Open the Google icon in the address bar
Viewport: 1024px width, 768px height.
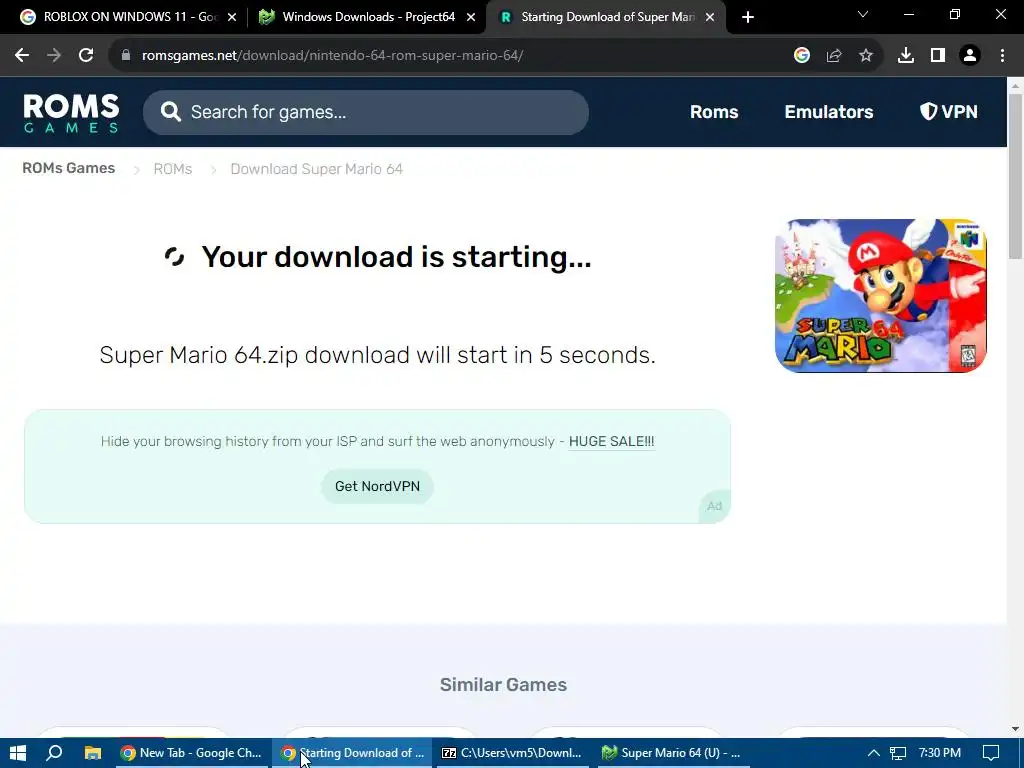point(802,56)
